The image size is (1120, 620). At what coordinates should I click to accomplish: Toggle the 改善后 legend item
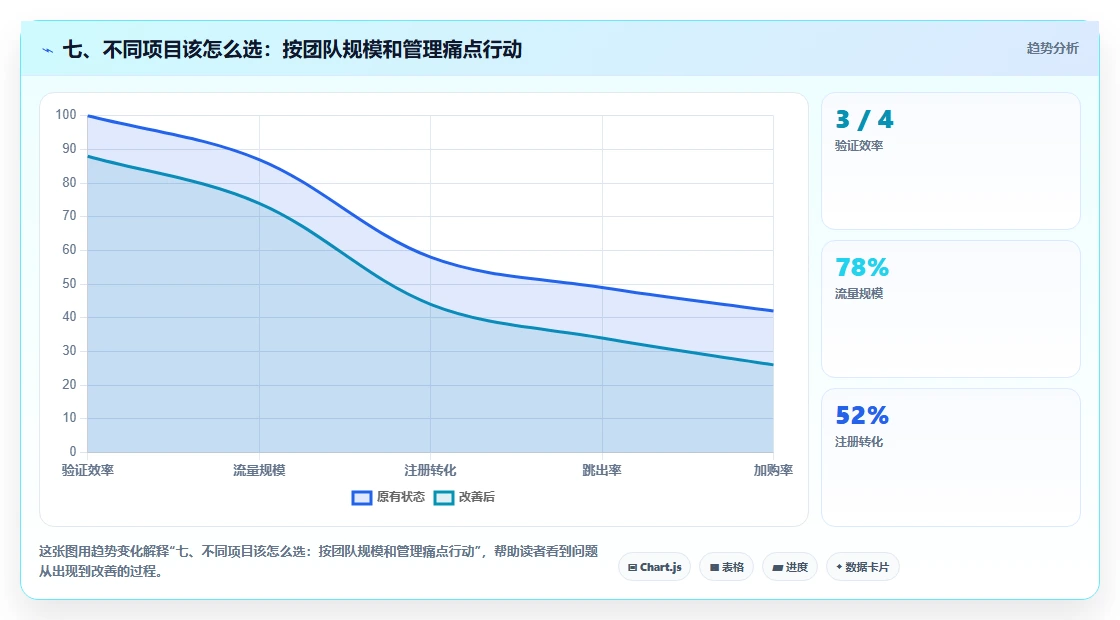(464, 497)
